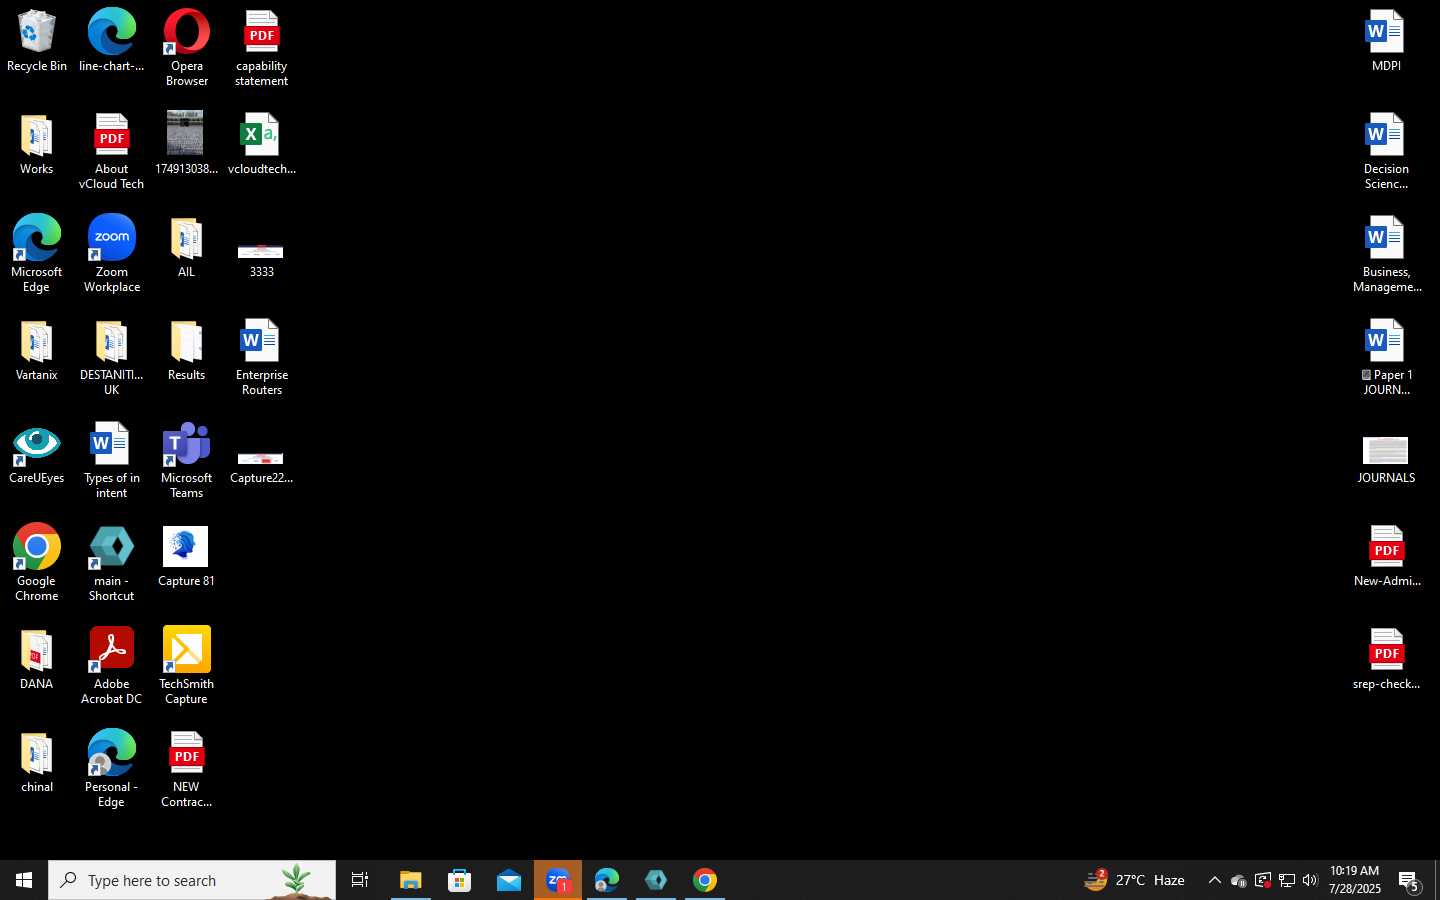Viewport: 1440px width, 900px height.
Task: Open the notifications action center
Action: pyautogui.click(x=1409, y=880)
